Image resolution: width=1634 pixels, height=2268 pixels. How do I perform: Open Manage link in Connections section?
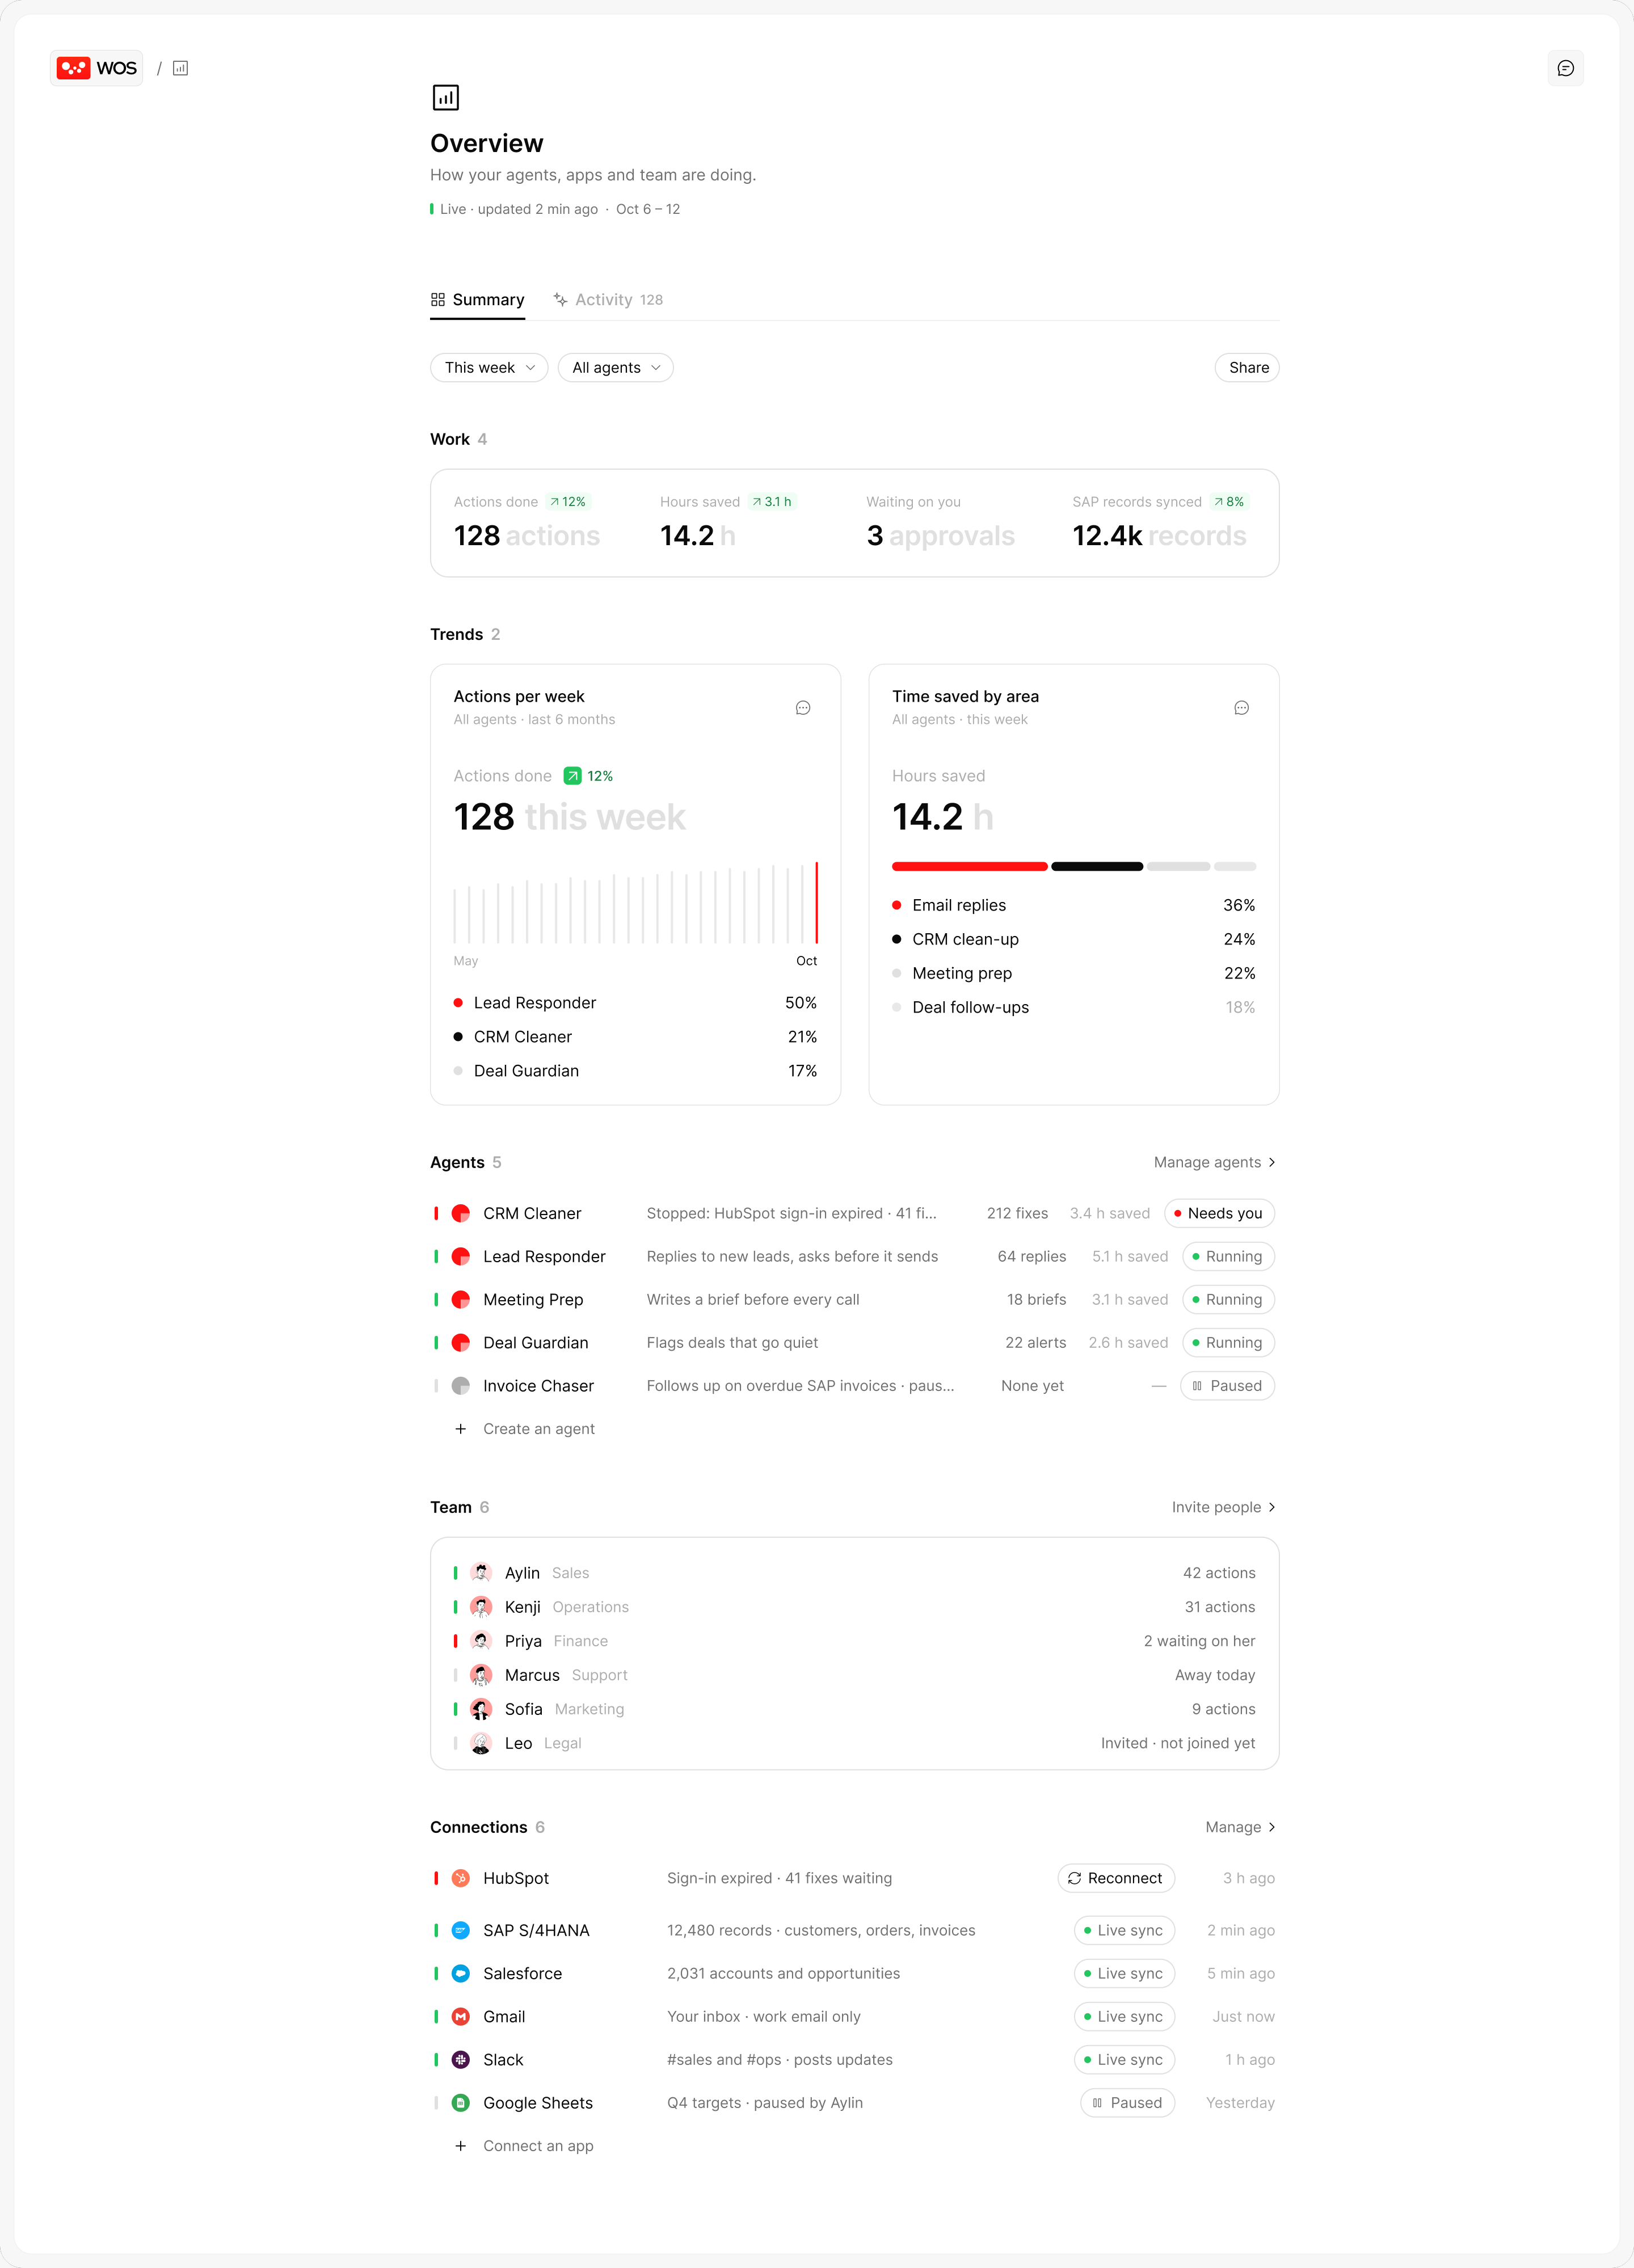coord(1240,1827)
